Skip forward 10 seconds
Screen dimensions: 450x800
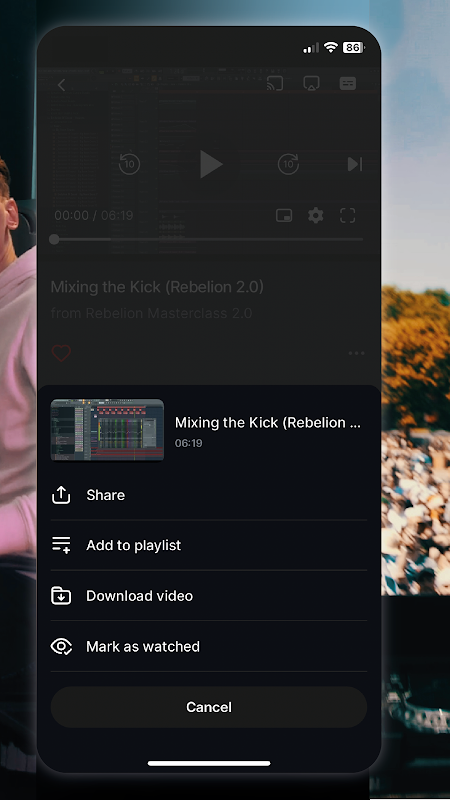coord(288,164)
